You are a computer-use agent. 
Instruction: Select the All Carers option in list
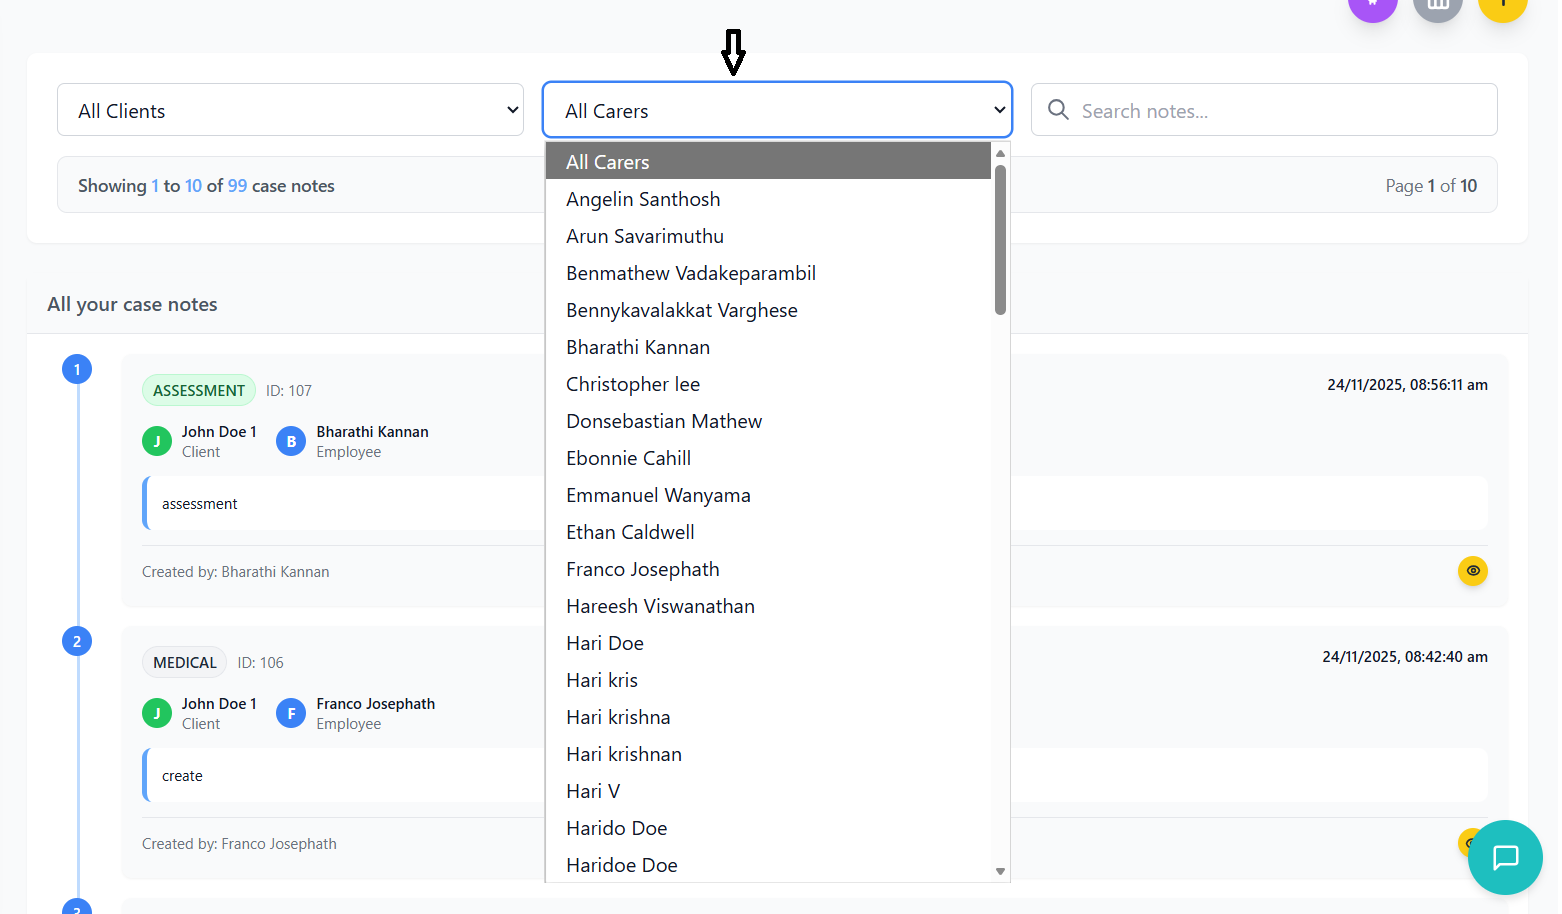(x=608, y=162)
